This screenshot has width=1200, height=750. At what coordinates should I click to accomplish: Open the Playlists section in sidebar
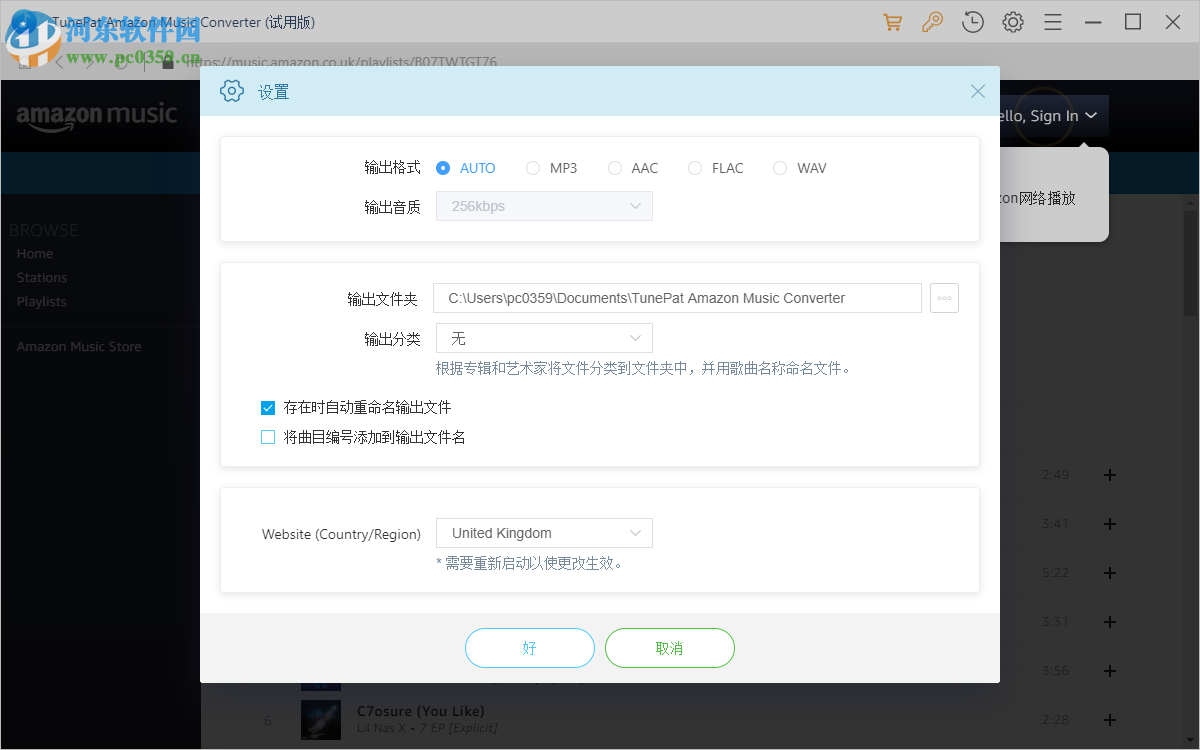pos(41,301)
